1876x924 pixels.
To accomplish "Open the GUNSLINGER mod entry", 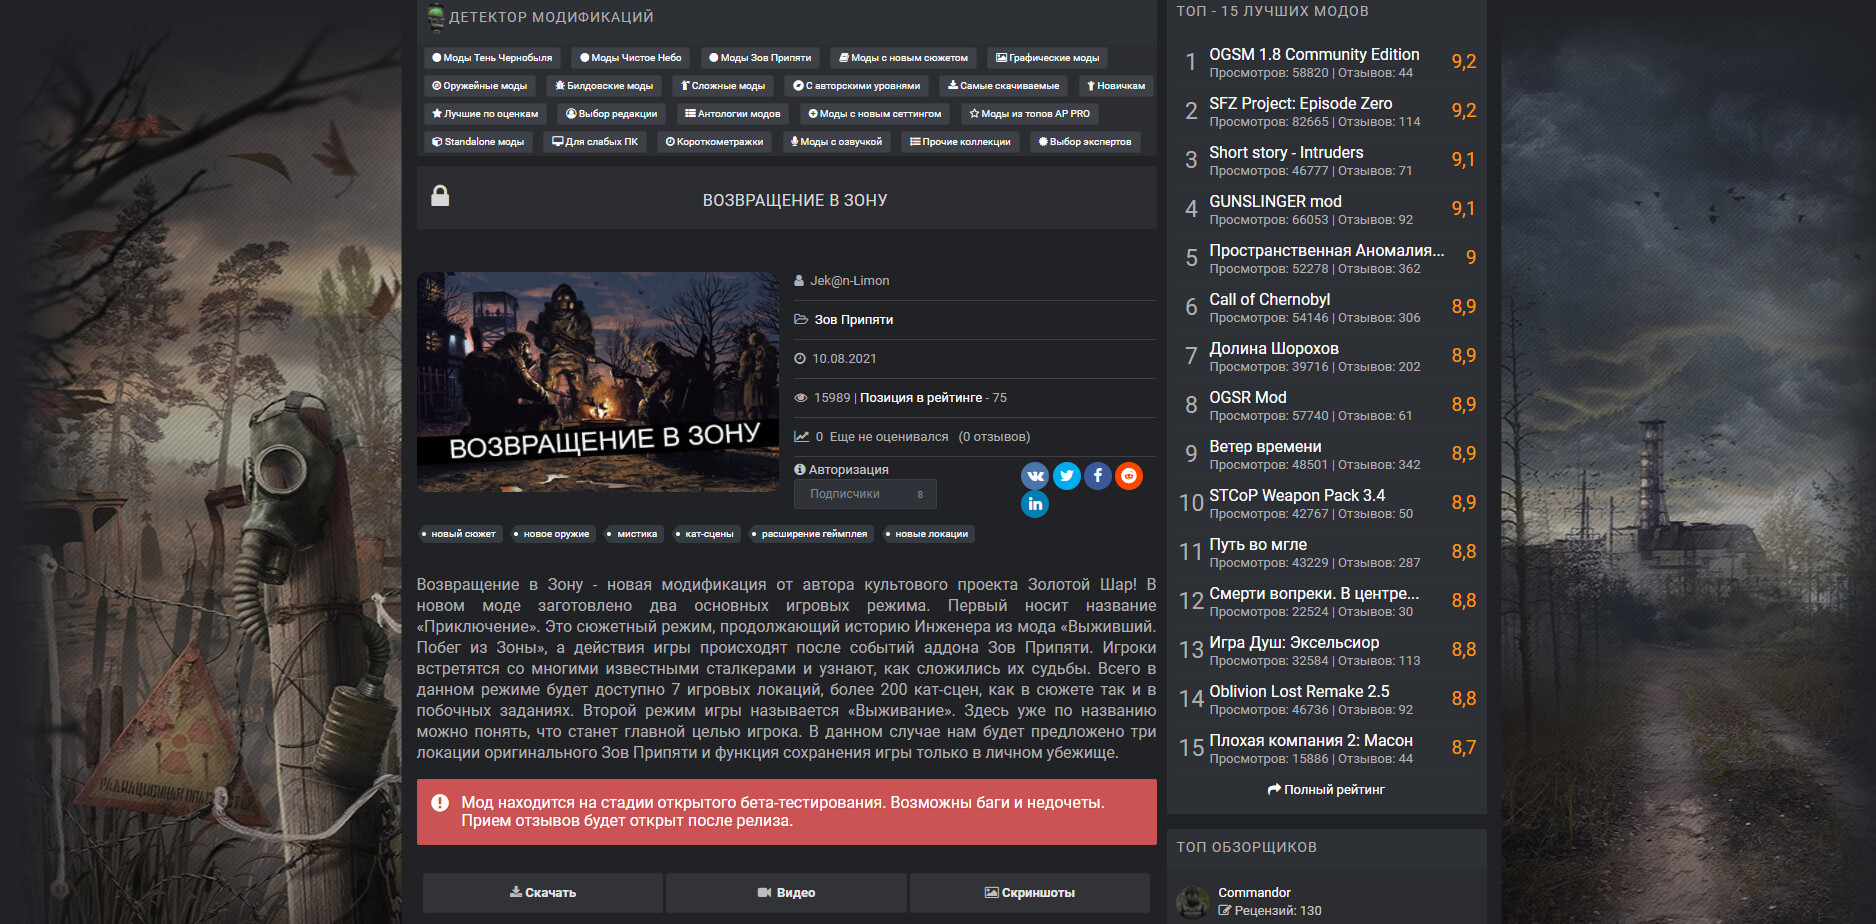I will [1275, 202].
